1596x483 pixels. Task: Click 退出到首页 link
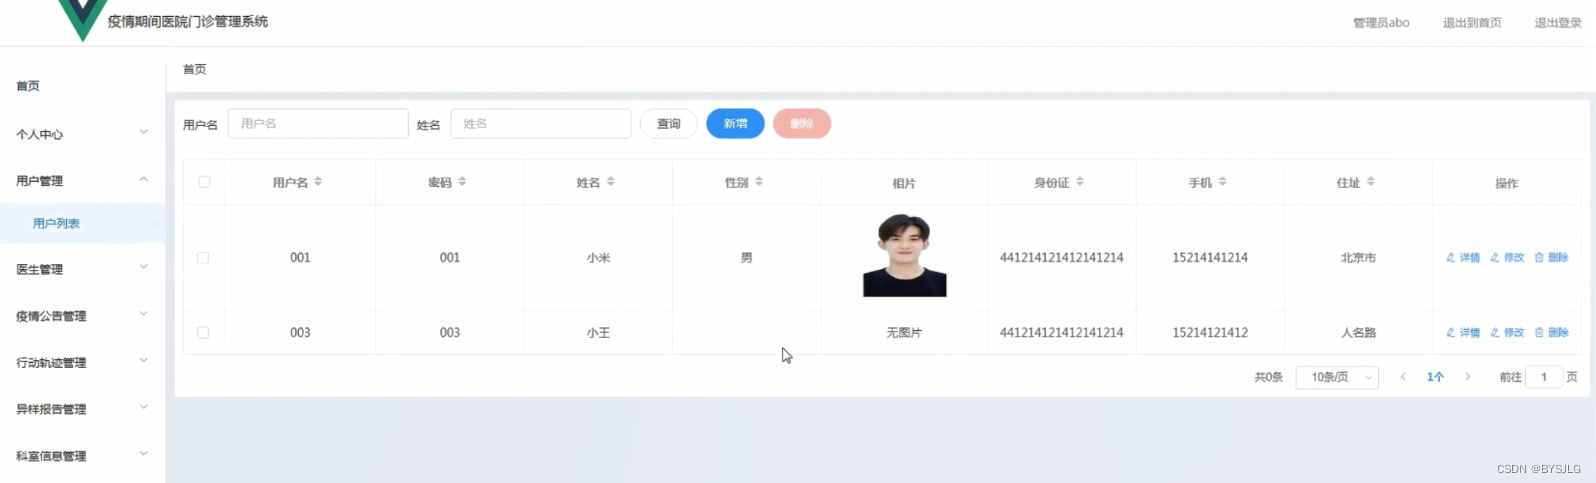[1472, 23]
